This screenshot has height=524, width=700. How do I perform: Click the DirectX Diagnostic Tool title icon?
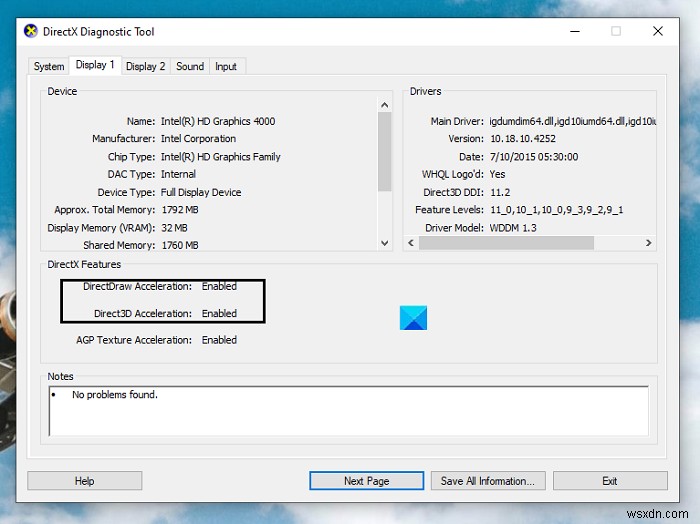click(31, 31)
